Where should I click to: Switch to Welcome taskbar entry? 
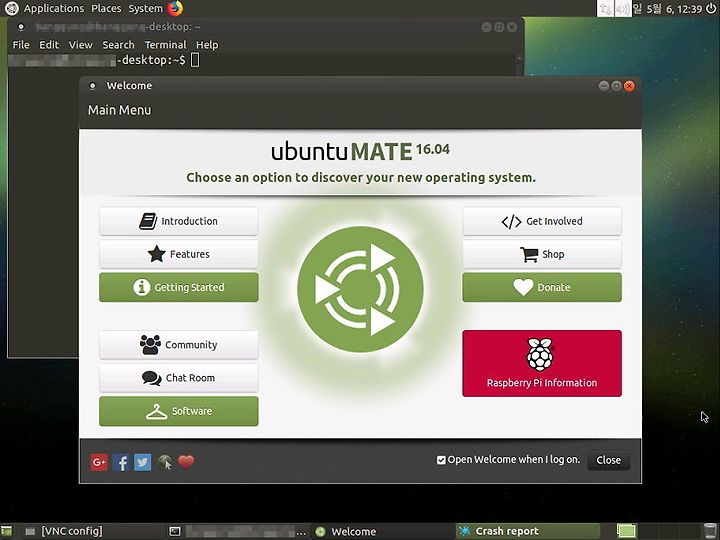point(381,531)
